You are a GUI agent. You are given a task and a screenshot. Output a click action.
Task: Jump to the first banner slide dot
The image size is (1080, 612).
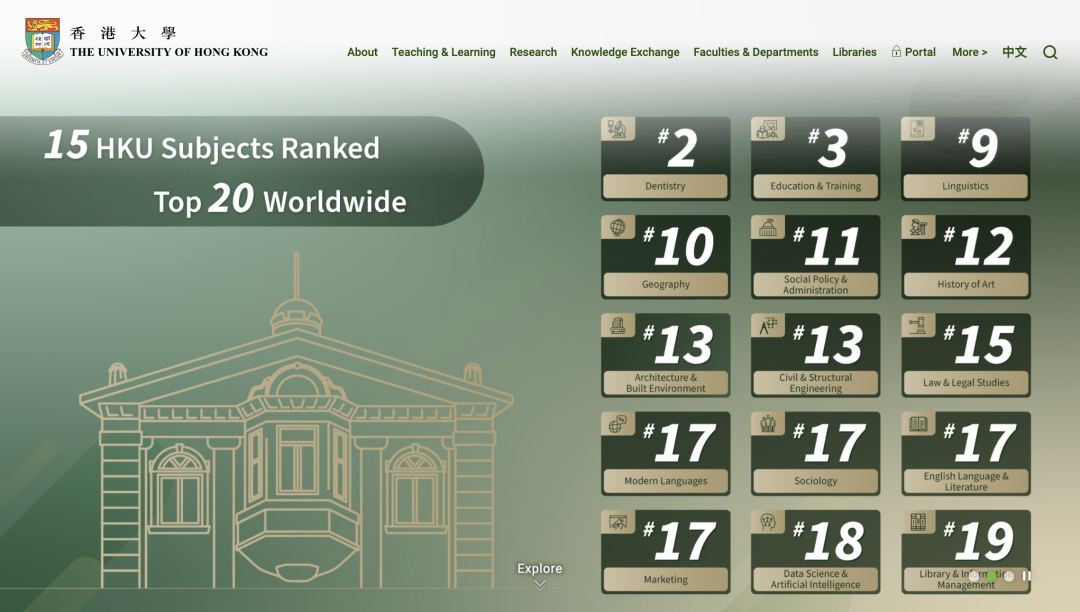[973, 576]
